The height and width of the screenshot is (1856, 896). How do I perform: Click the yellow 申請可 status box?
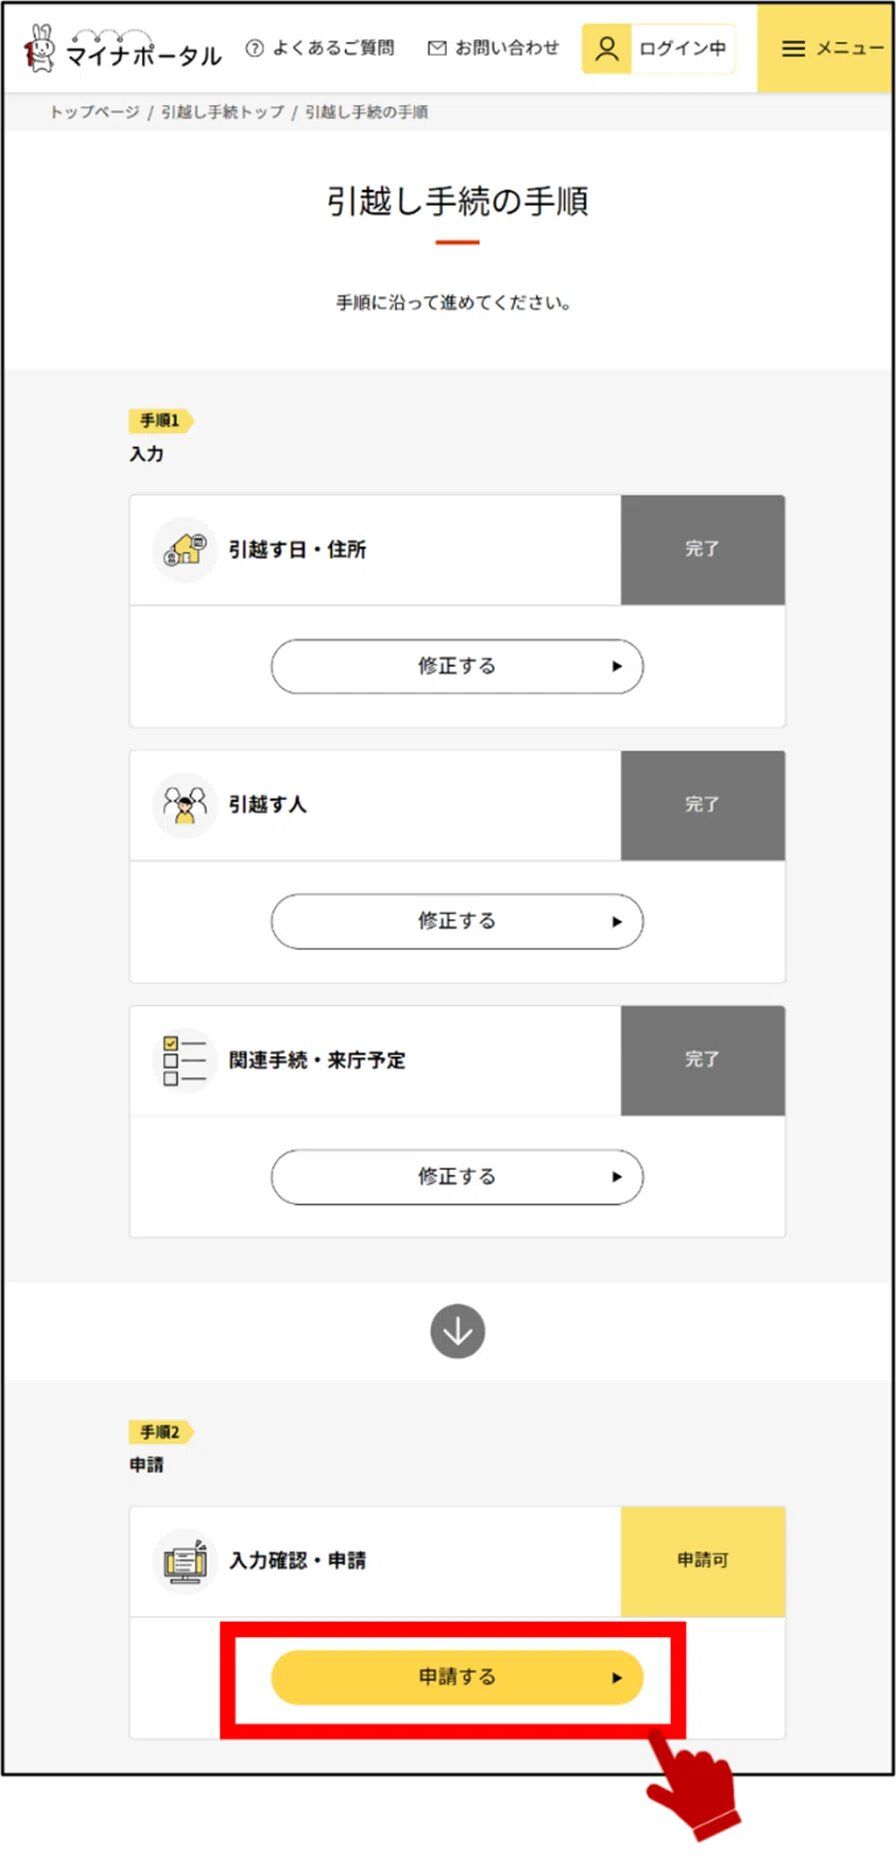click(702, 1560)
